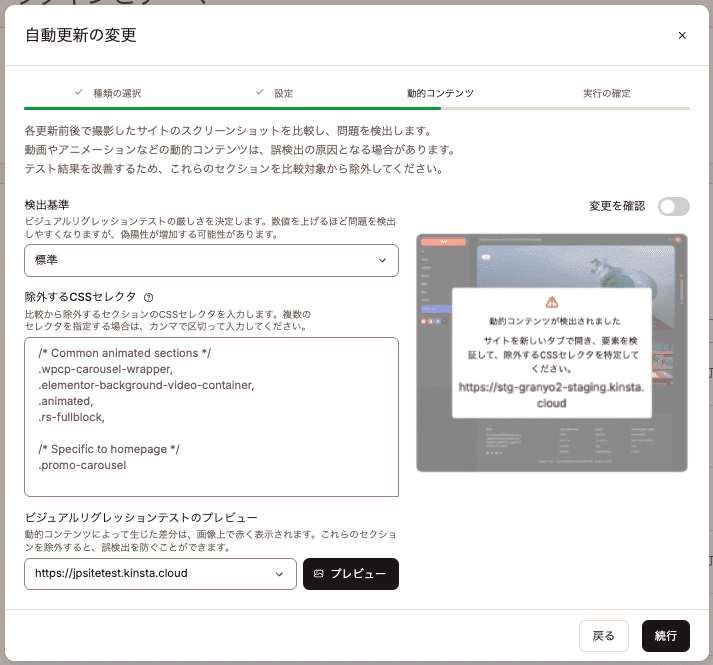The image size is (713, 665).
Task: Click the '/* Specific to homepage */' comment
Action: [x=109, y=449]
